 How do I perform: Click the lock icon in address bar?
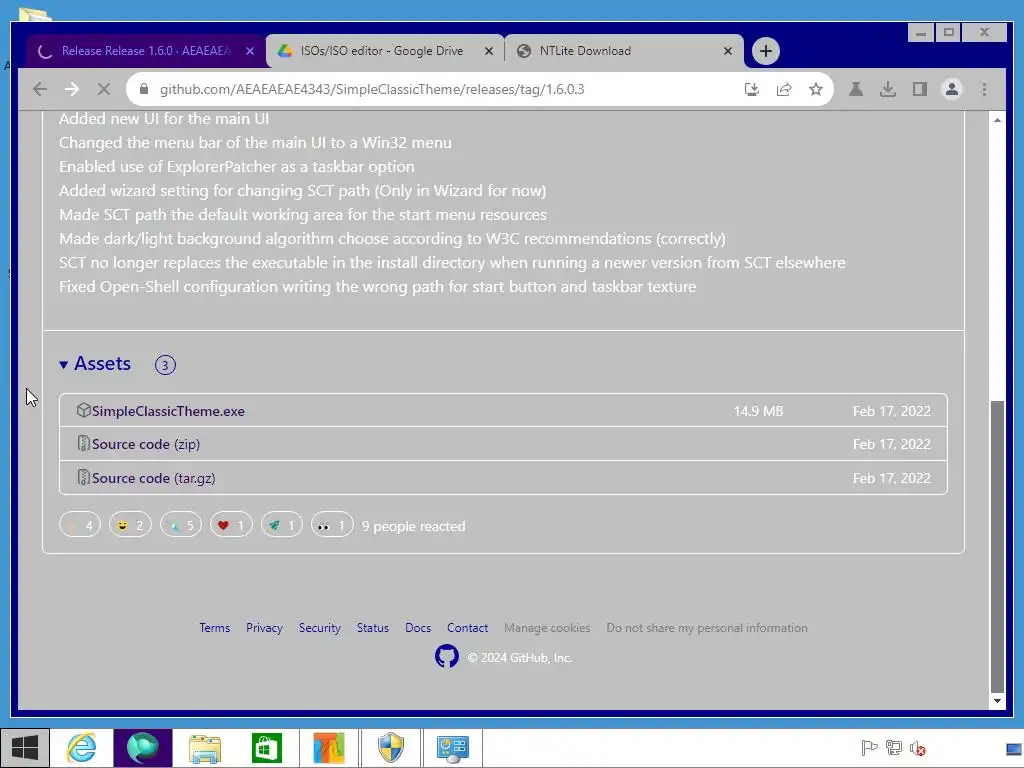(x=144, y=89)
